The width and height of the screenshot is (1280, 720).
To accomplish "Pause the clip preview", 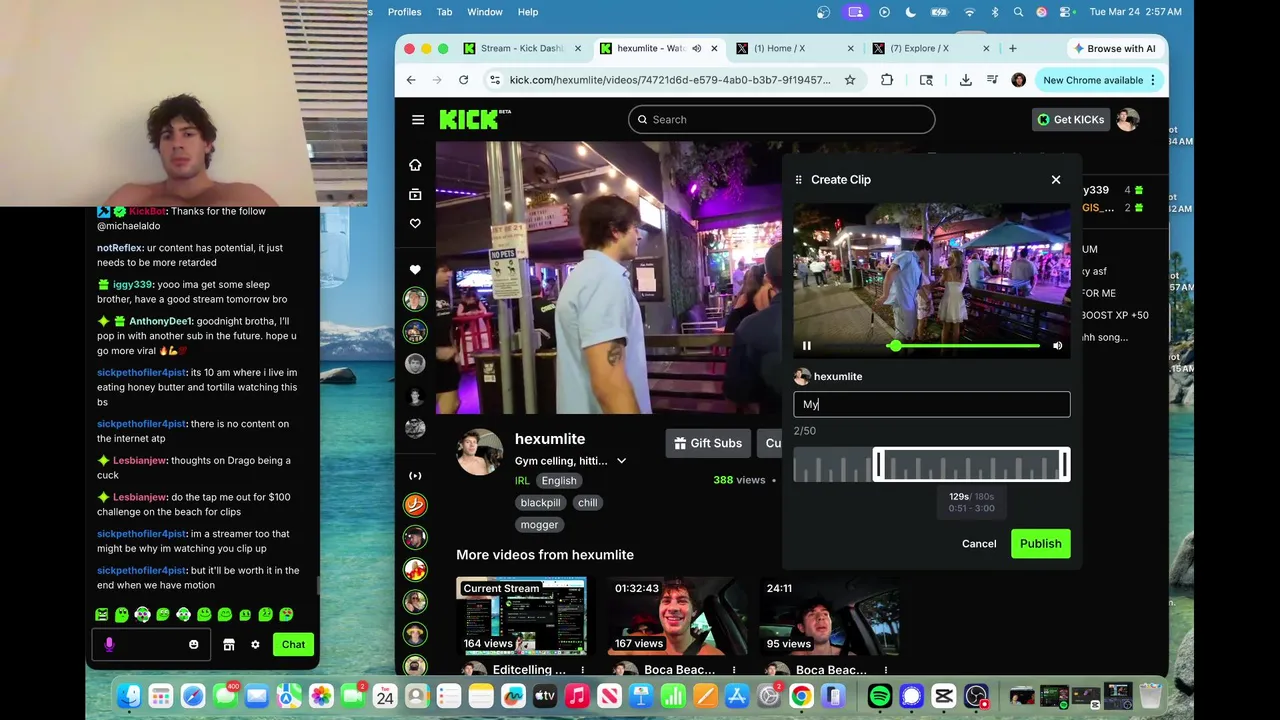I will point(807,346).
